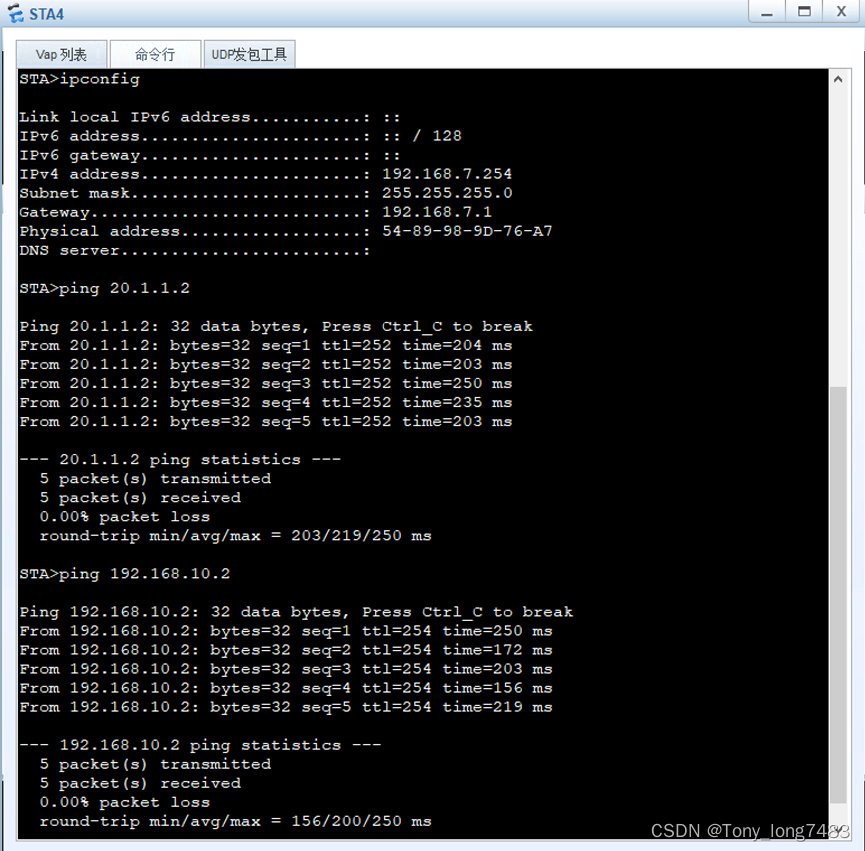Maximize the STA4 window

[804, 12]
